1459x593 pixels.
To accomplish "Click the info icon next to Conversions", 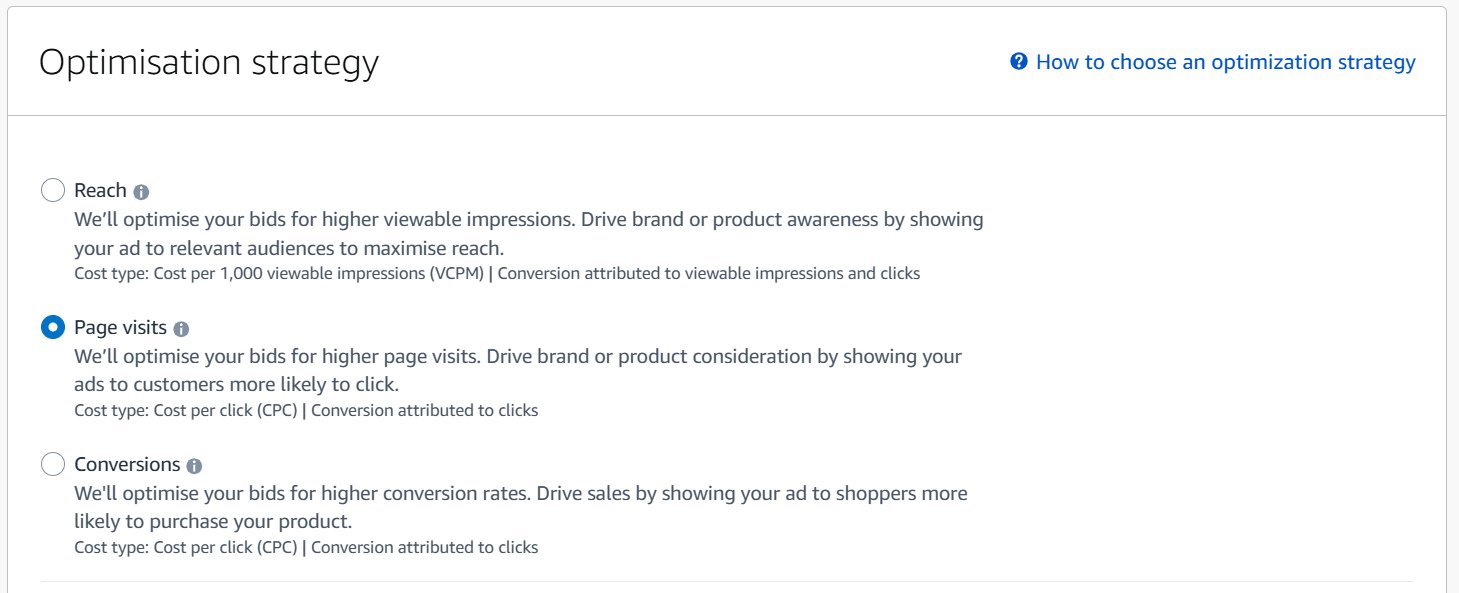I will click(195, 463).
